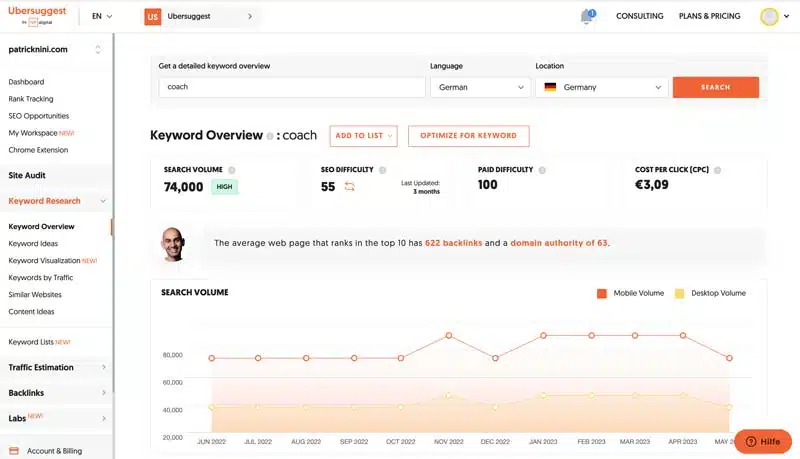The width and height of the screenshot is (800, 459).
Task: Show Paid Difficulty info tooltip icon
Action: point(542,170)
